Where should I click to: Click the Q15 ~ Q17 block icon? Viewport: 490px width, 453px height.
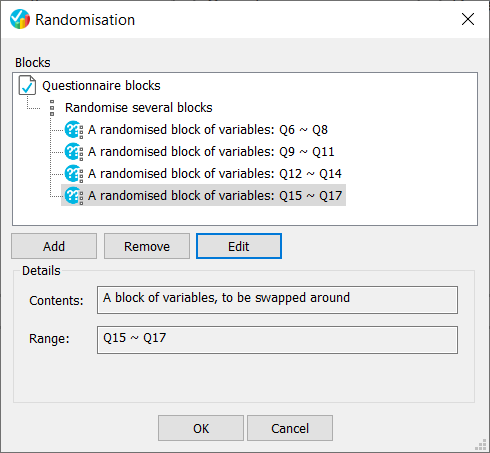74,196
